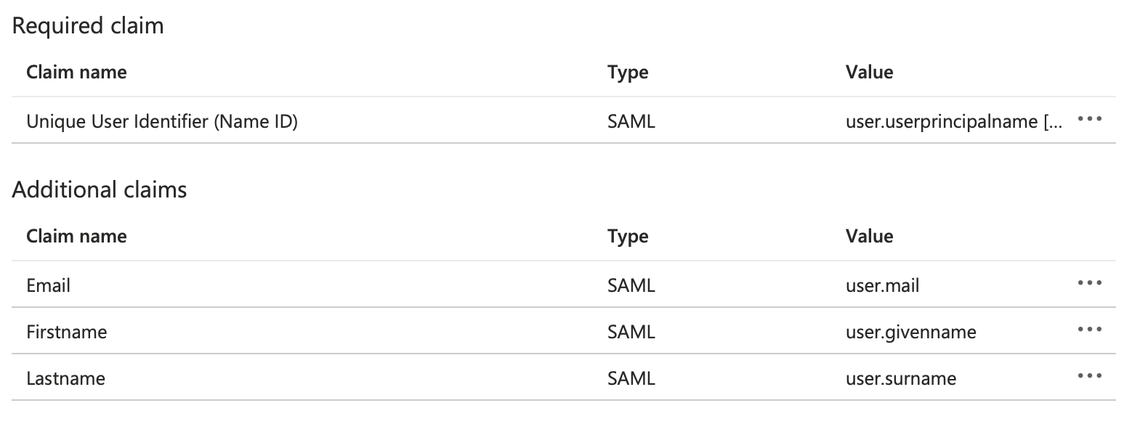Click Value column header under Required claim
Screen dimensions: 1148x424
[x=868, y=72]
